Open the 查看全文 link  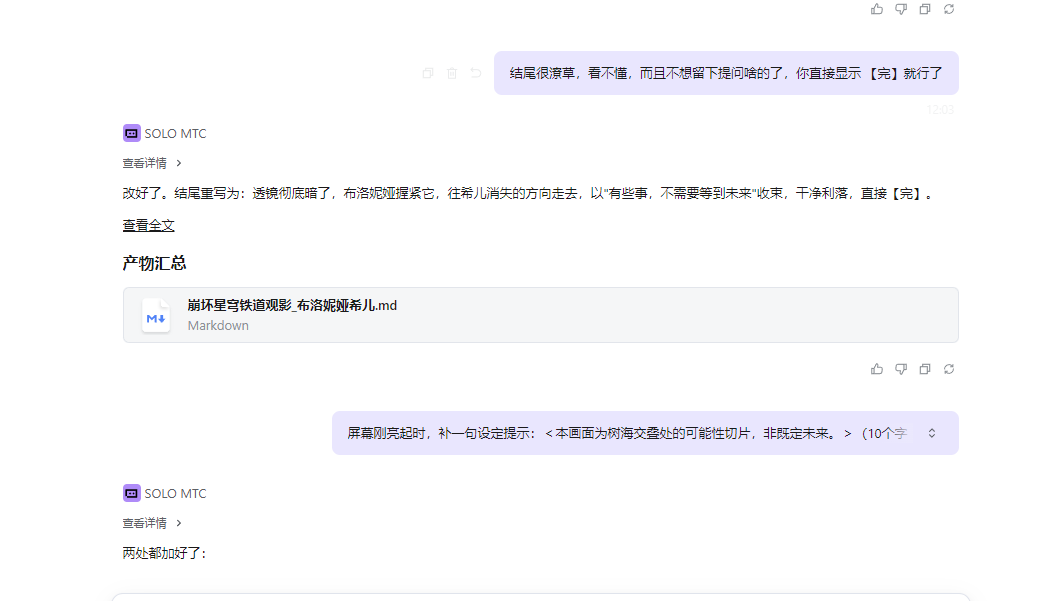tap(148, 226)
